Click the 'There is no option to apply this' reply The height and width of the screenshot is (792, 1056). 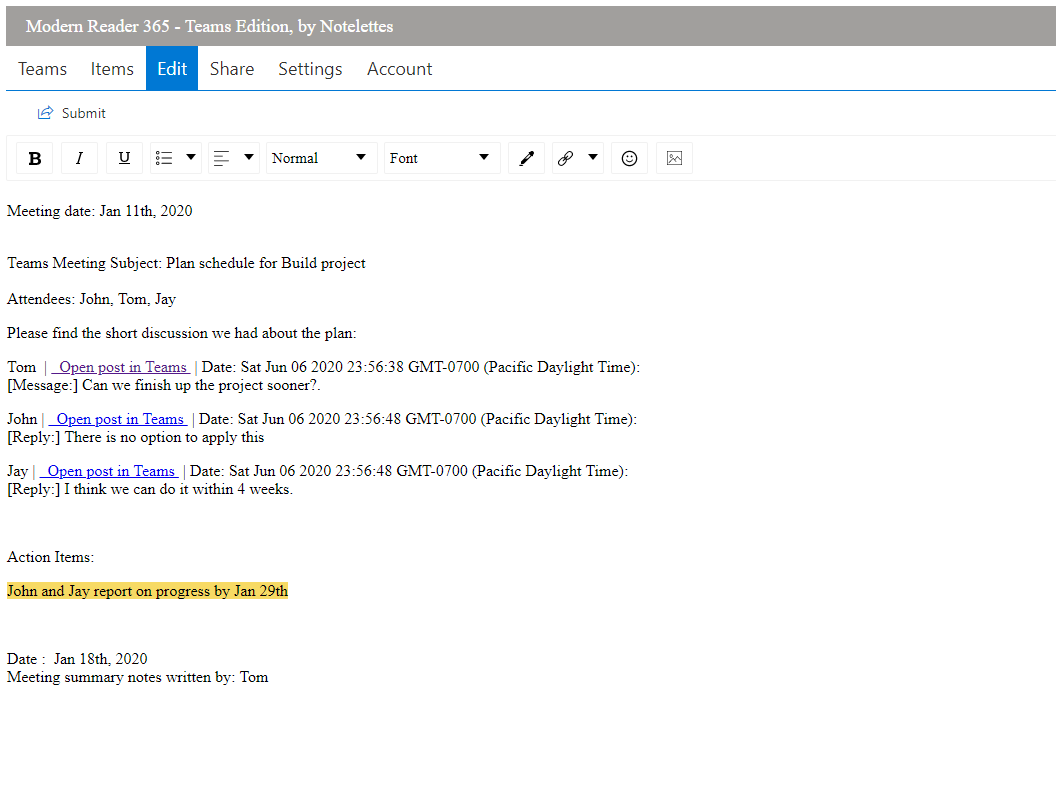coord(135,437)
